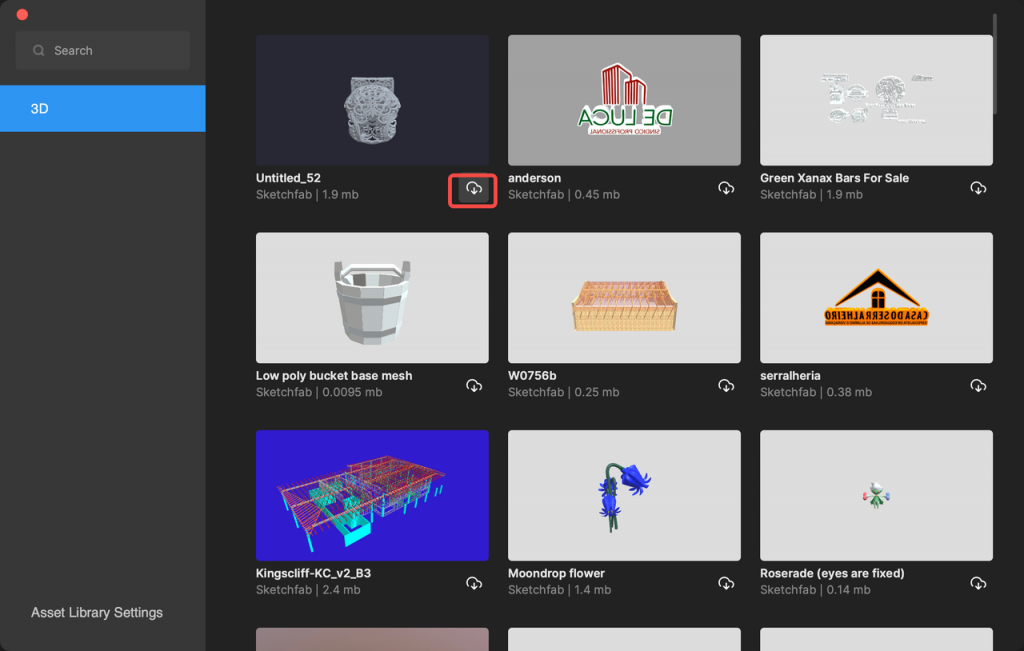The width and height of the screenshot is (1024, 651).
Task: Download the Untitled_52 model
Action: tap(473, 189)
